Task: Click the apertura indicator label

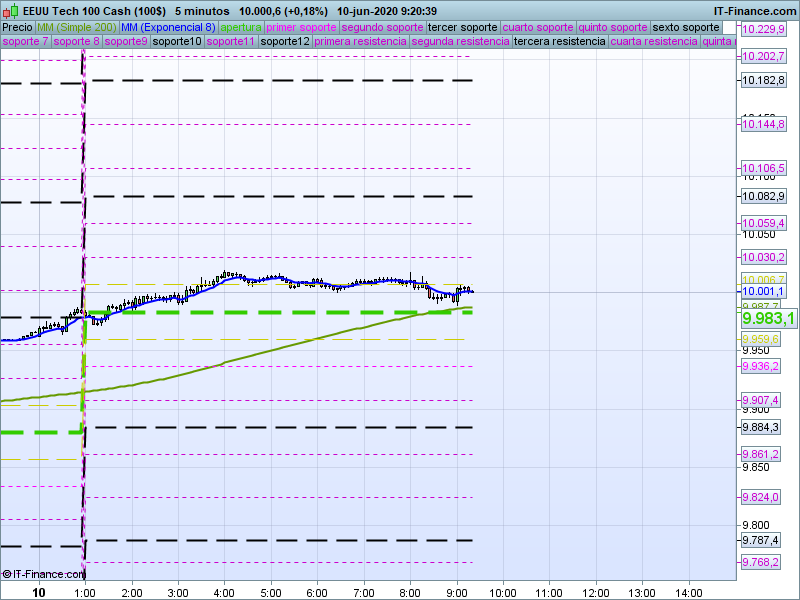Action: [x=241, y=27]
